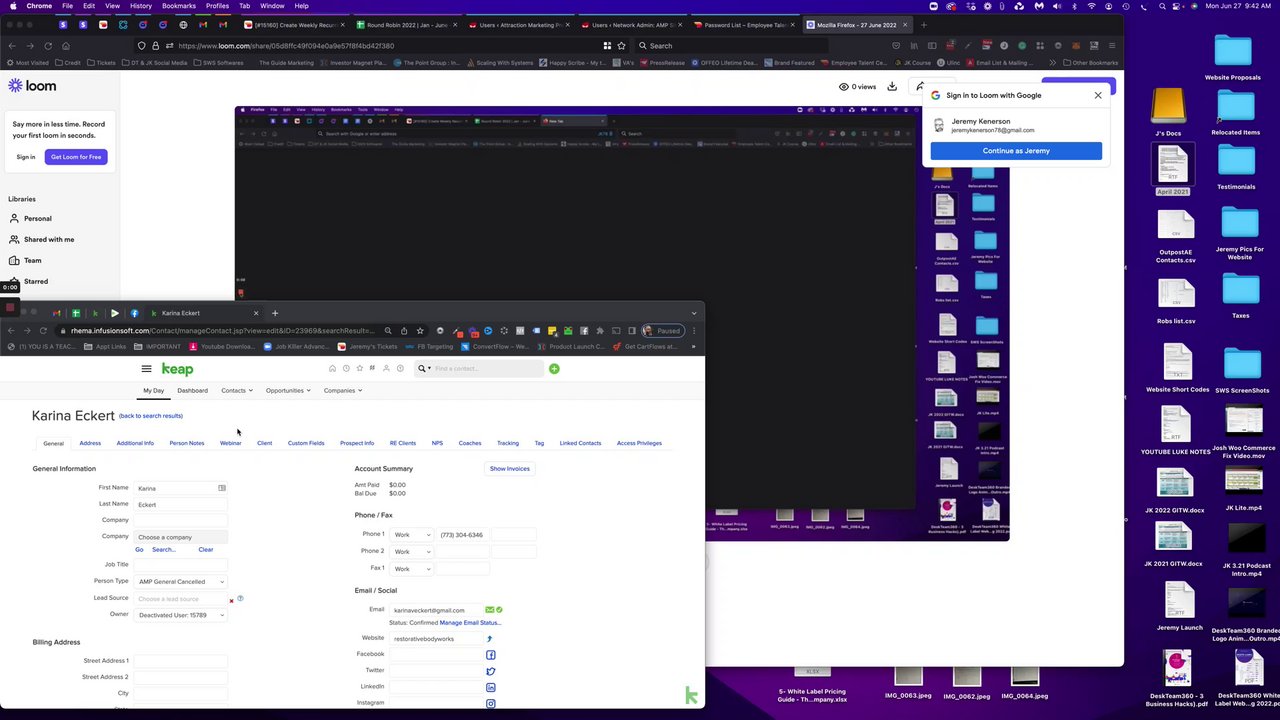
Task: Click the Instagram icon beside Instagram field
Action: [x=490, y=703]
